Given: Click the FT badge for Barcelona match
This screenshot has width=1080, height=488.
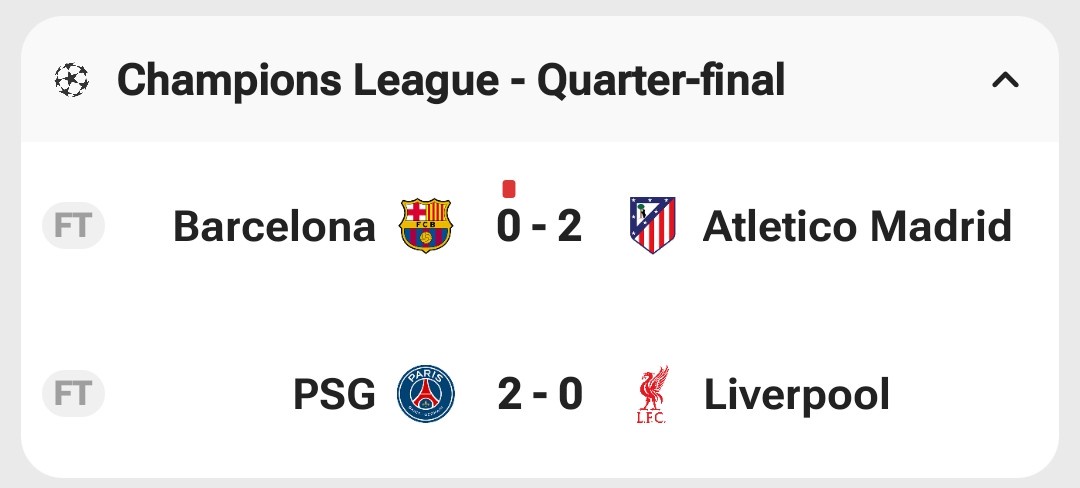Looking at the screenshot, I should click(73, 226).
